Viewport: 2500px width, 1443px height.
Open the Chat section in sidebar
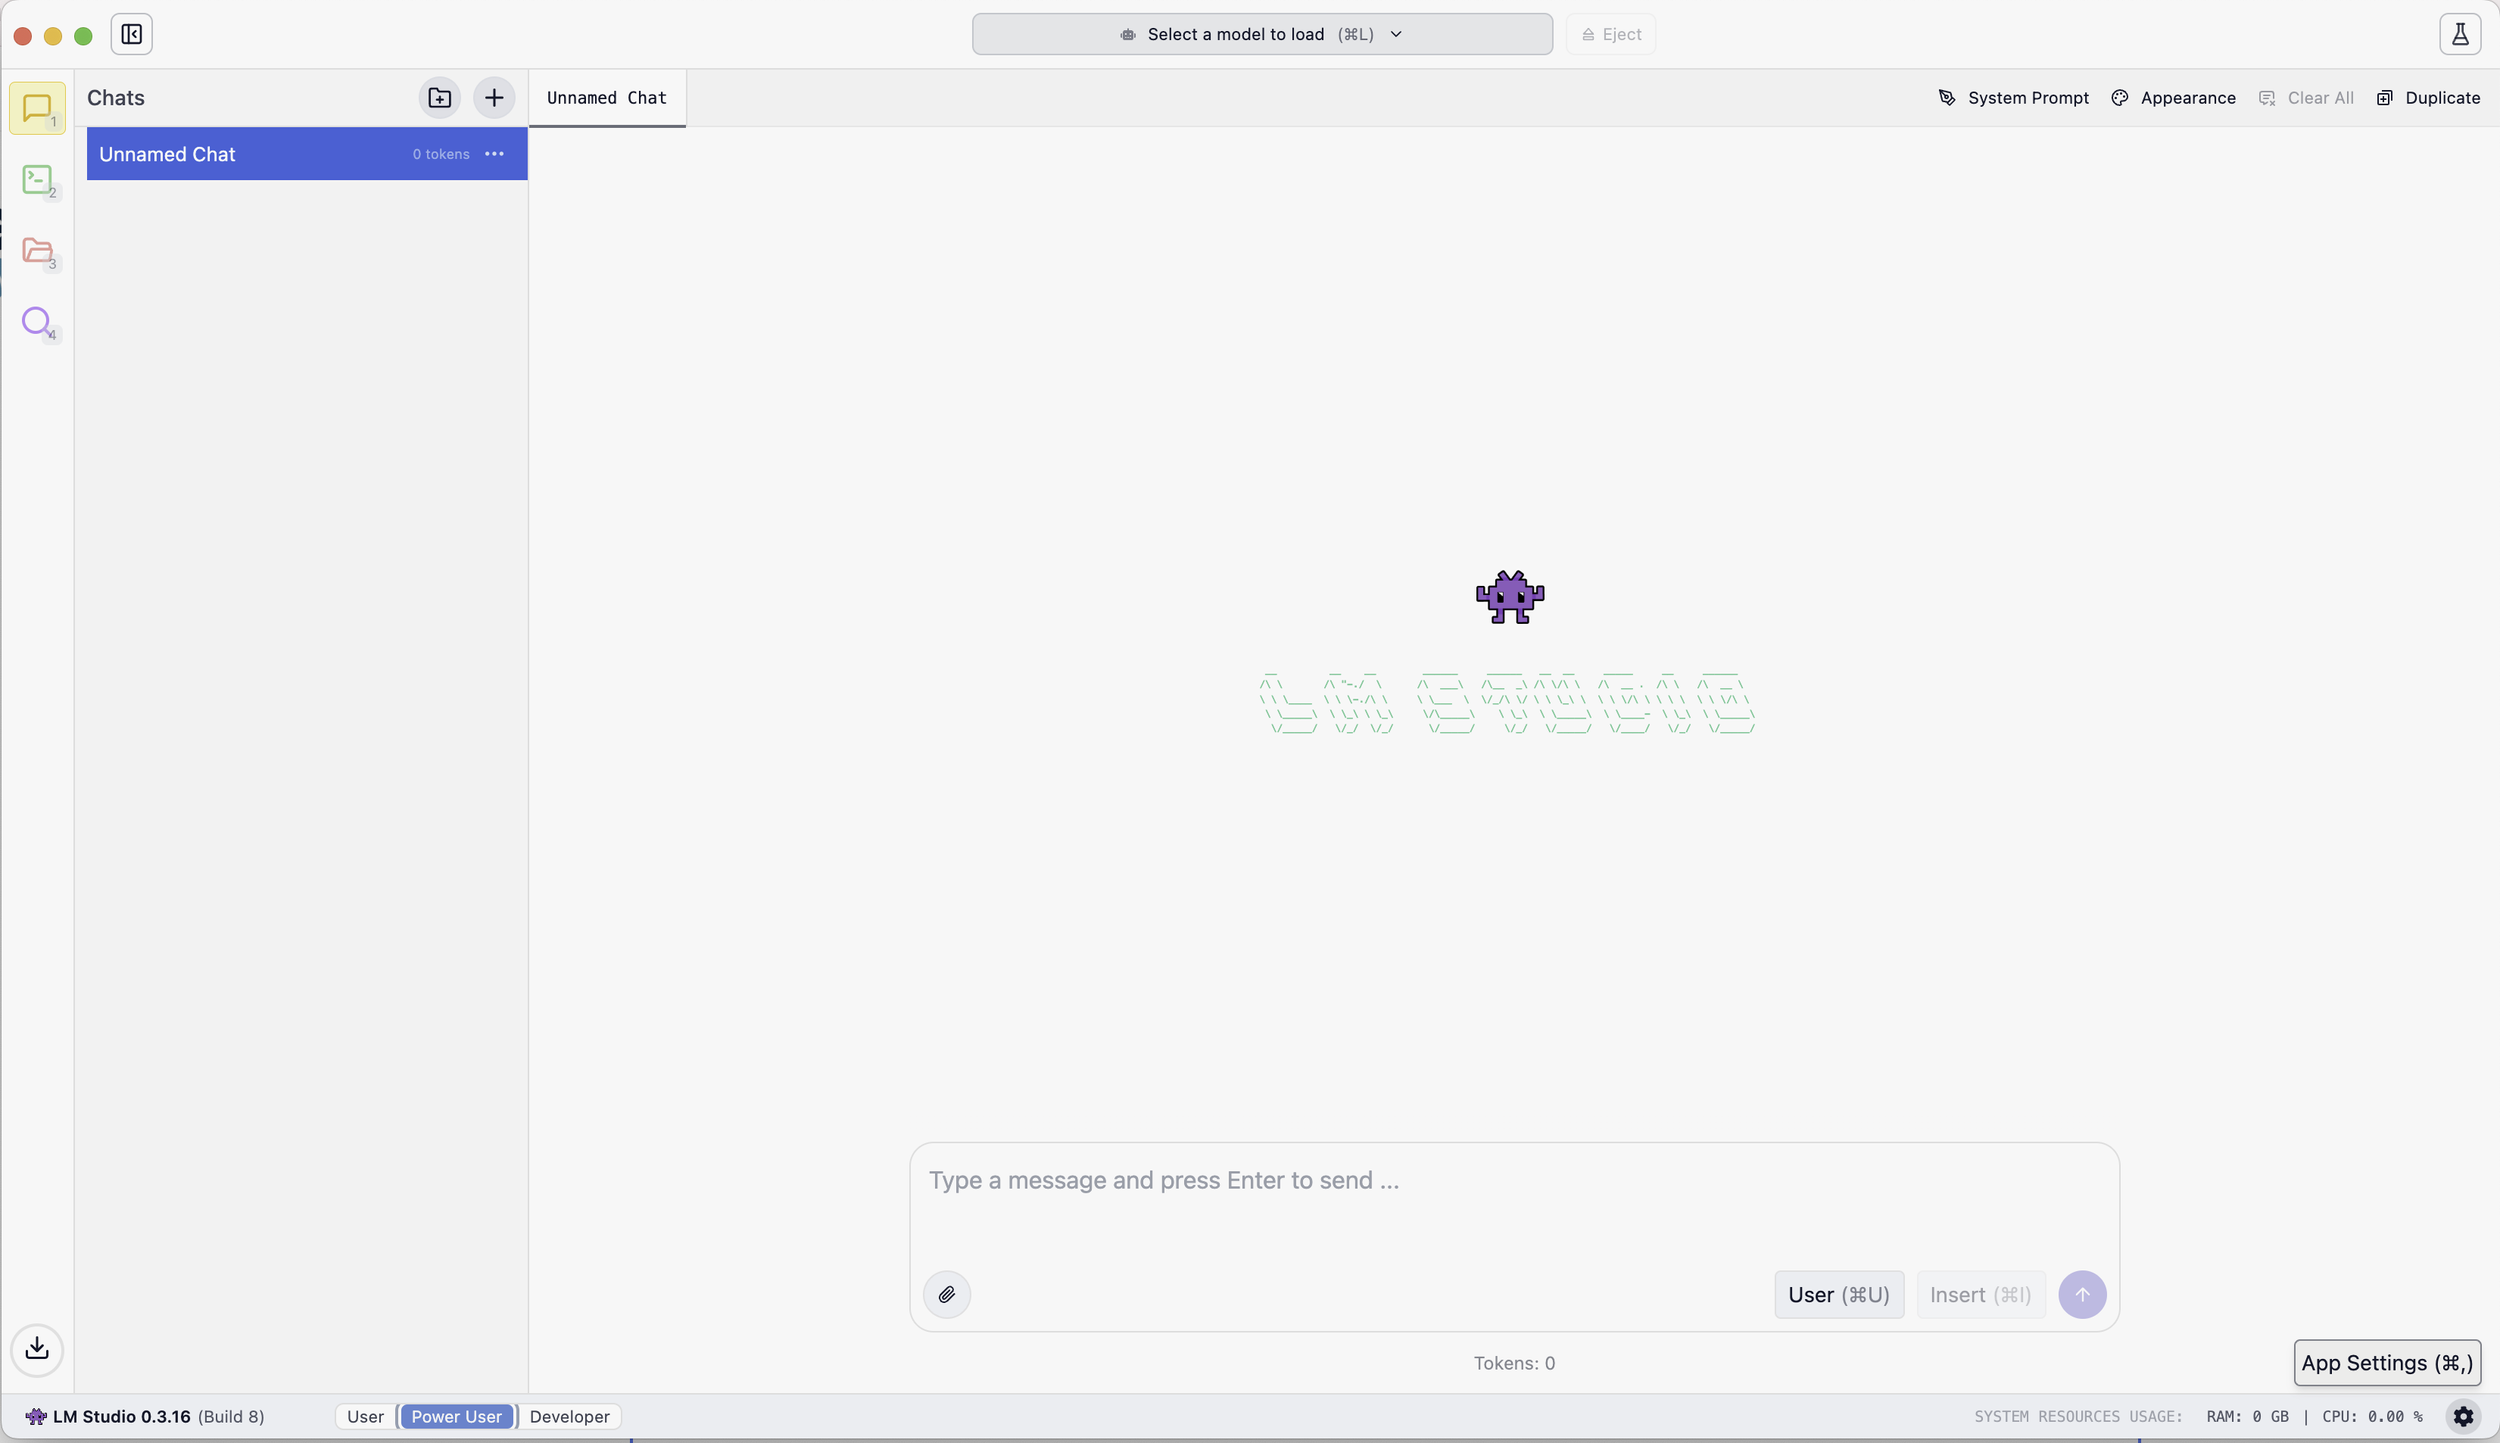37,108
